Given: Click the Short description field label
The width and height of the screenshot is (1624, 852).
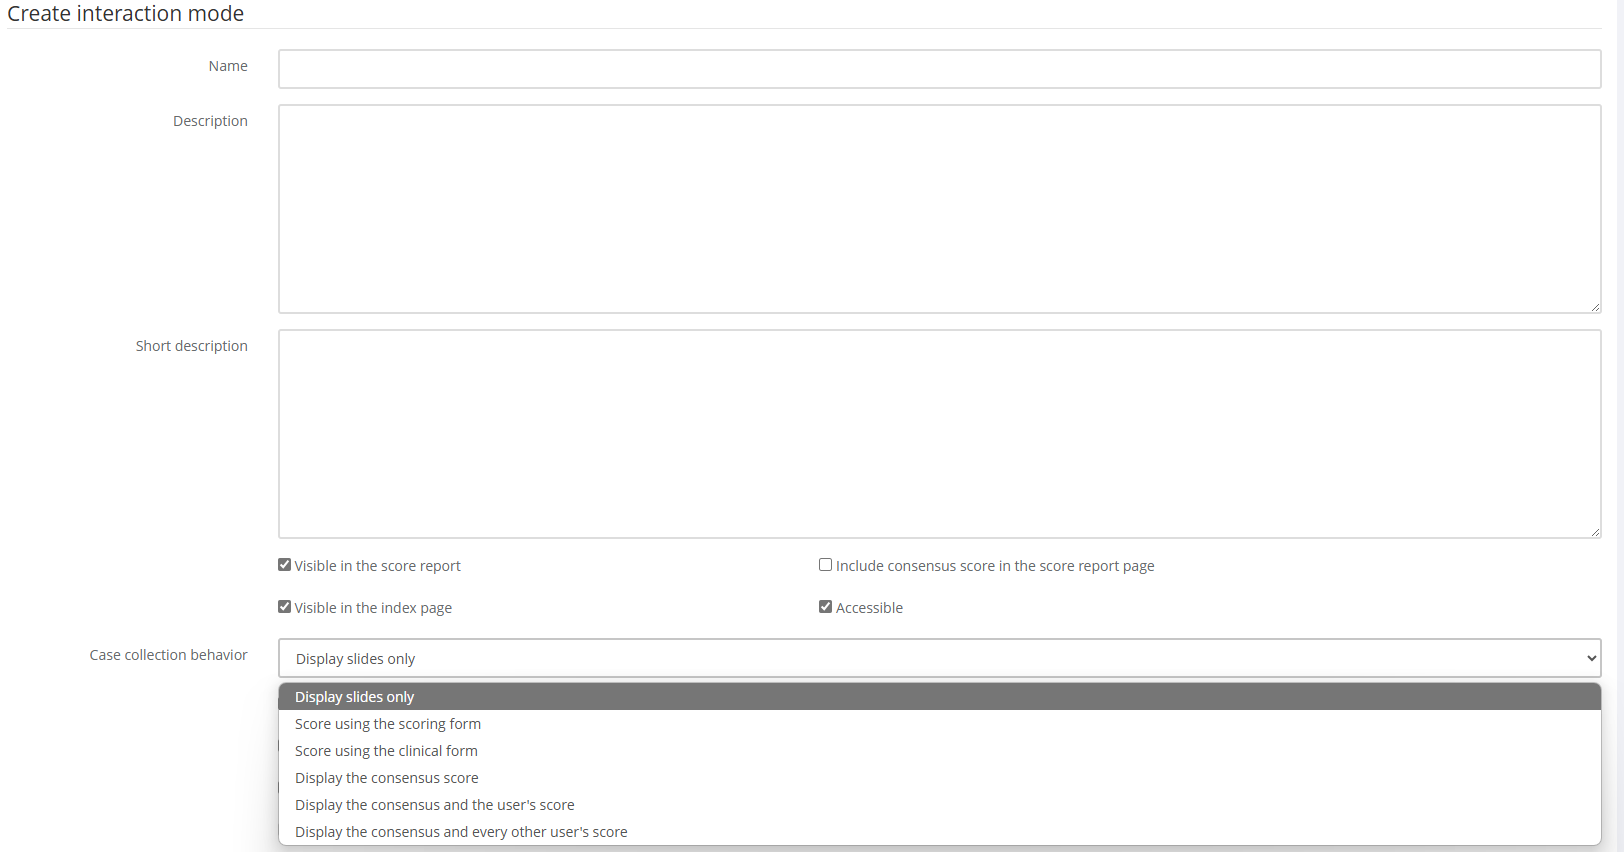Looking at the screenshot, I should pos(192,346).
